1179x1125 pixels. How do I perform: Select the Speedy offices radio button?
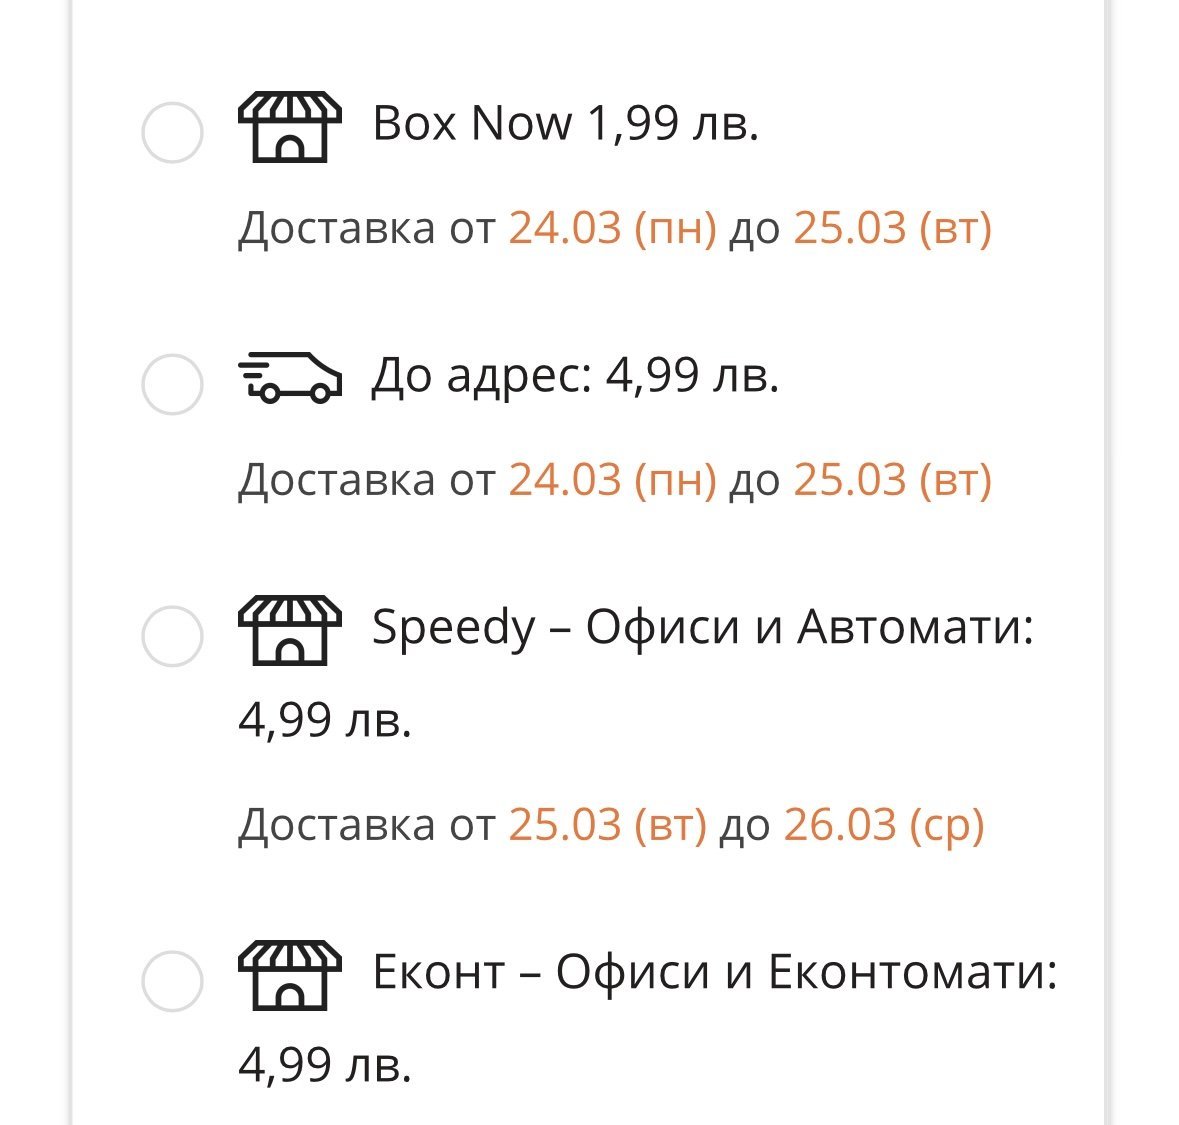pos(172,635)
